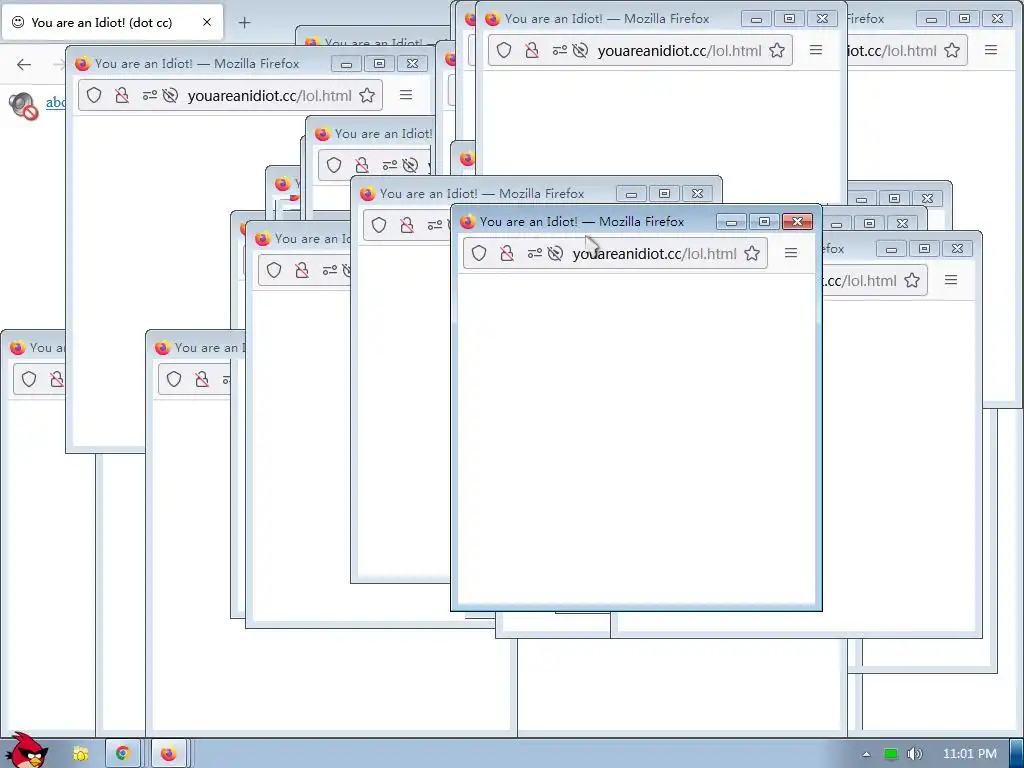Screen dimensions: 1024x768
Task: Click crossed lock in the top-edge popup with full URL
Action: pyautogui.click(x=532, y=50)
